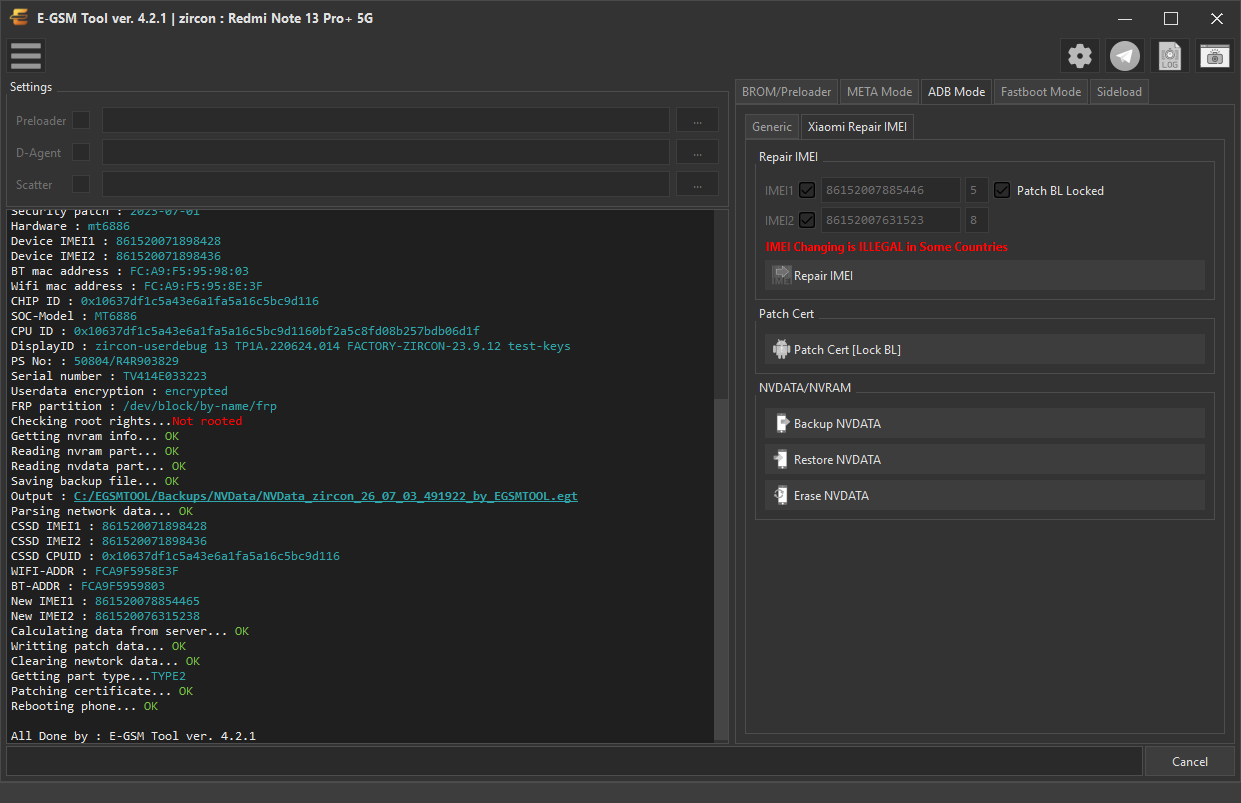Toggle the Patch BL Locked checkbox

[x=1002, y=190]
